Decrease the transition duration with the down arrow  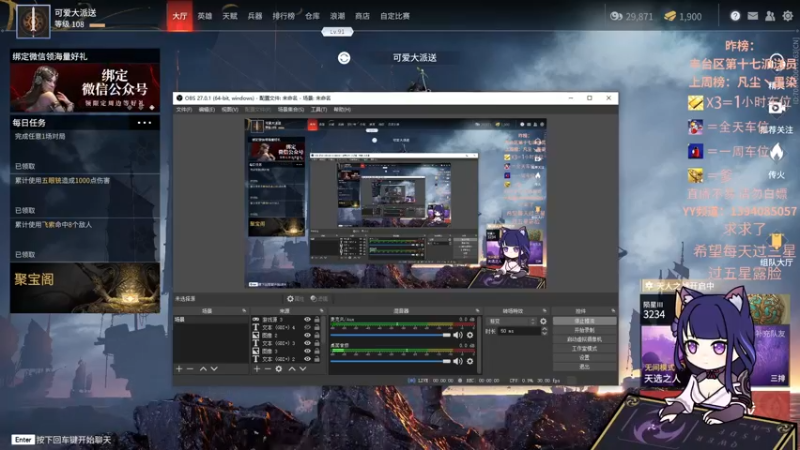pos(544,333)
